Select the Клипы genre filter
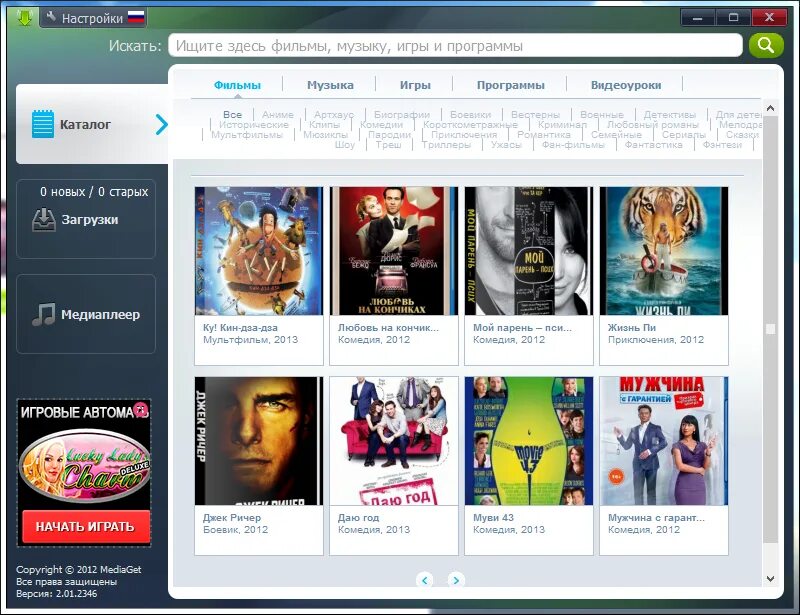Screen dimensions: 800x615 point(324,125)
